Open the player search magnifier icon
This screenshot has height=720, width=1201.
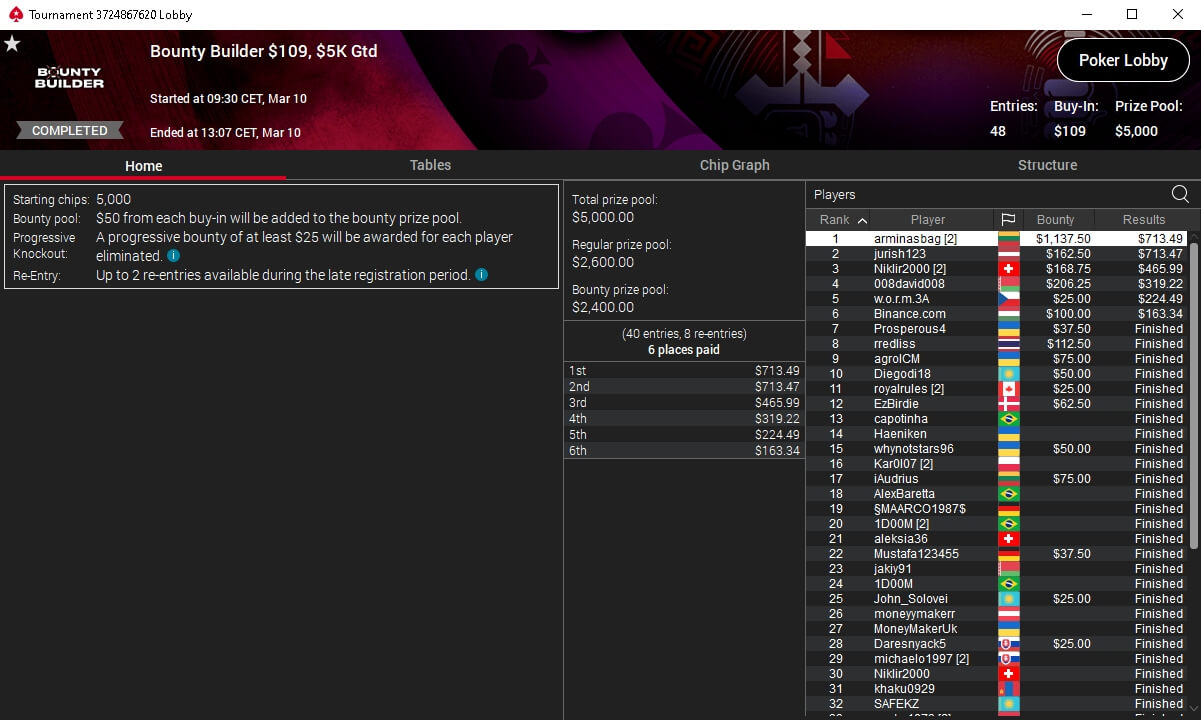(1180, 194)
